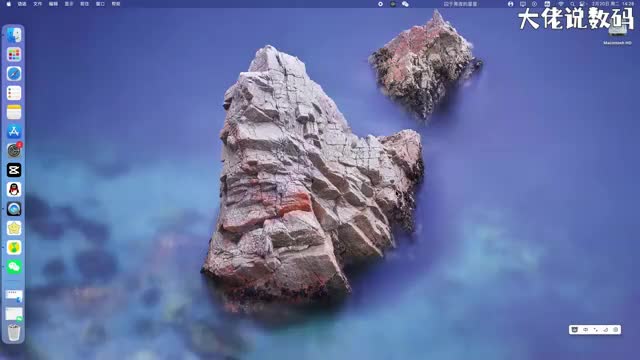Launch Safari from the Dock
Screen dimensions: 640x360
pyautogui.click(x=14, y=74)
